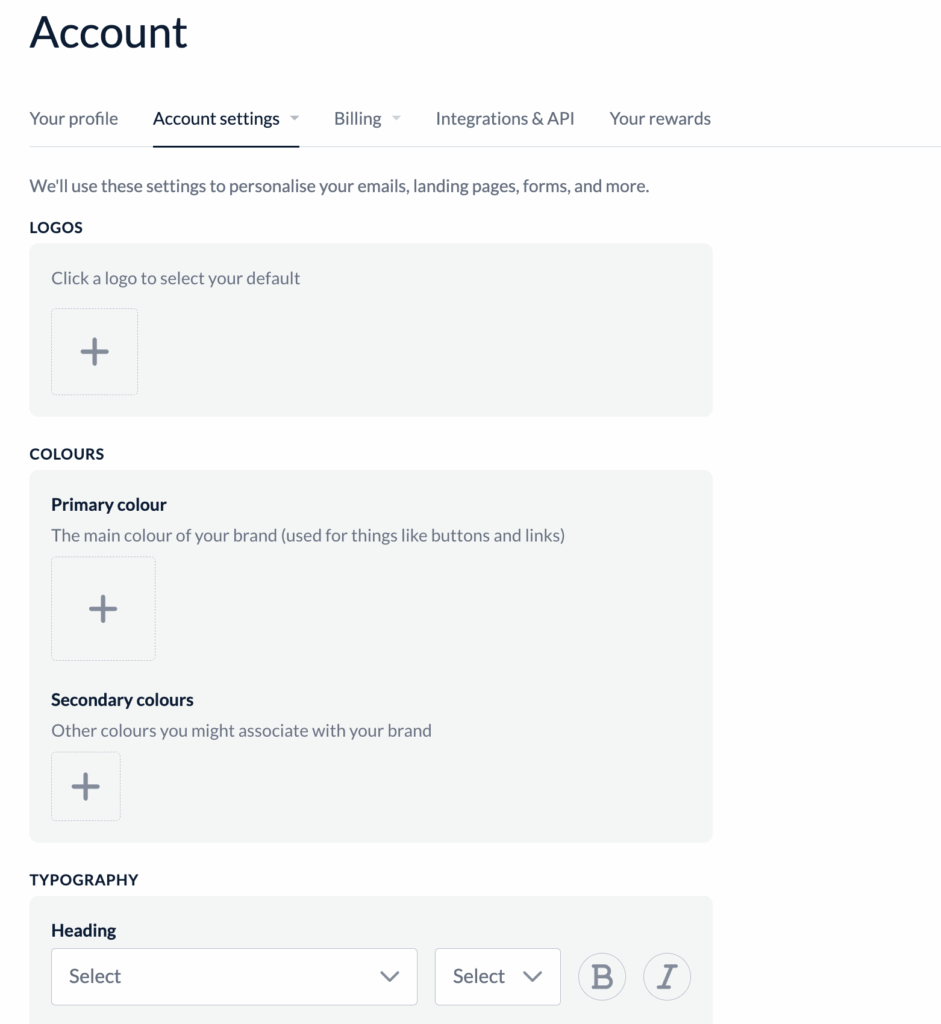Image resolution: width=941 pixels, height=1024 pixels.
Task: Toggle italic for Heading typography
Action: [667, 976]
